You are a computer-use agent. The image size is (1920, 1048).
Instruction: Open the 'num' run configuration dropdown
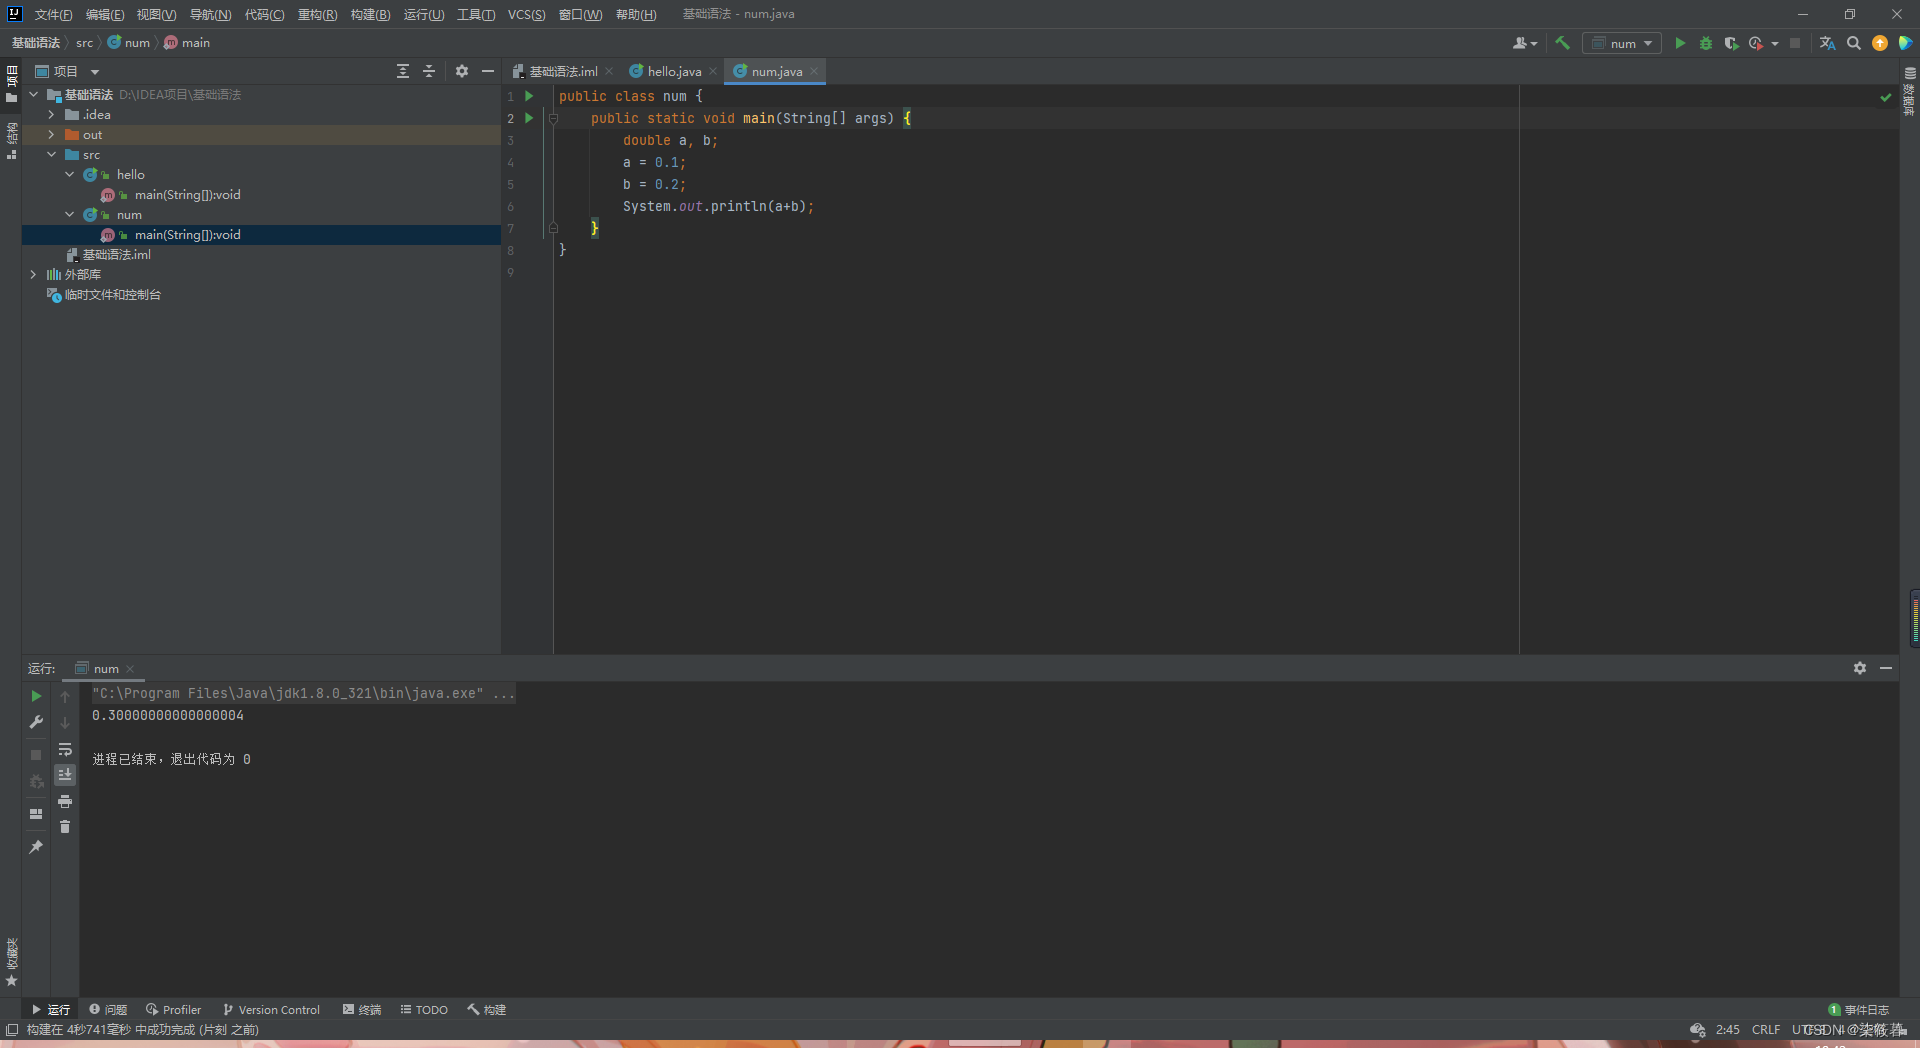1622,43
